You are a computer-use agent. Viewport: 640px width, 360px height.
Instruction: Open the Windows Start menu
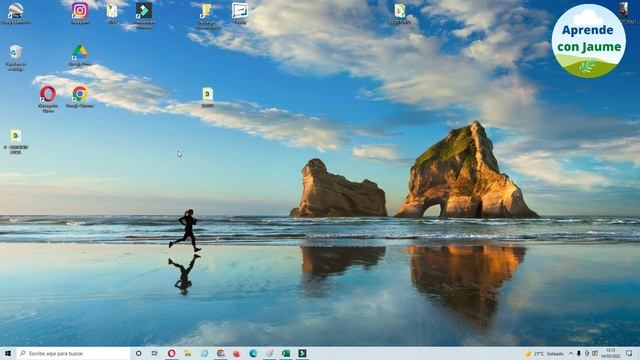pos(8,353)
